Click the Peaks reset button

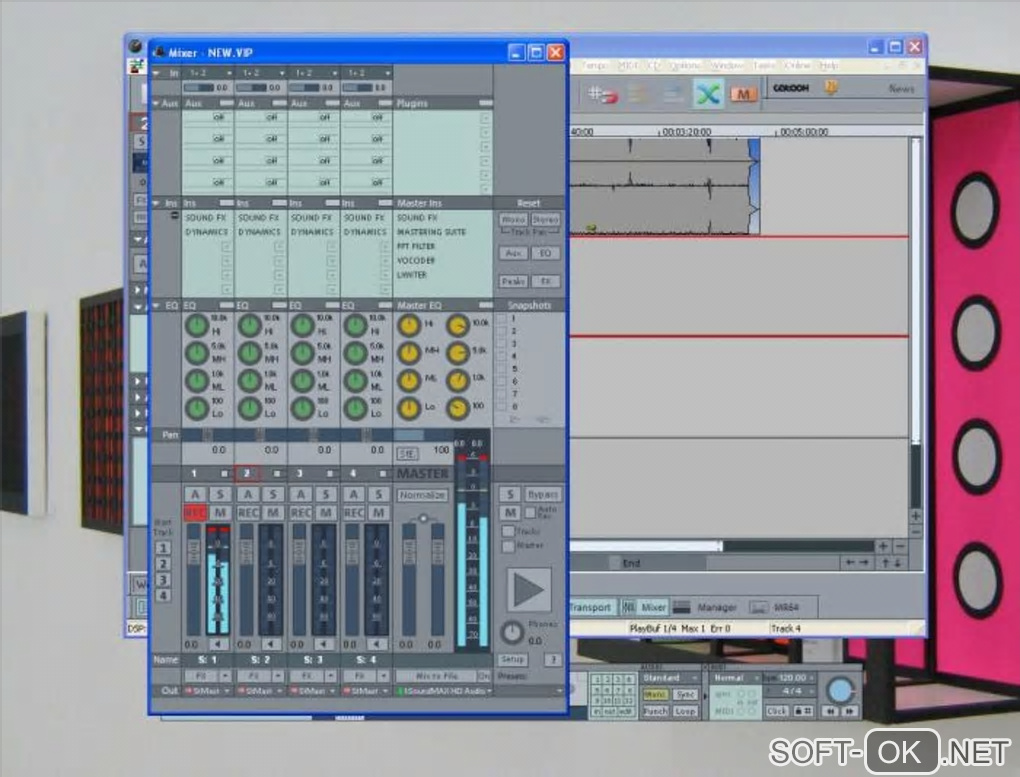click(513, 282)
